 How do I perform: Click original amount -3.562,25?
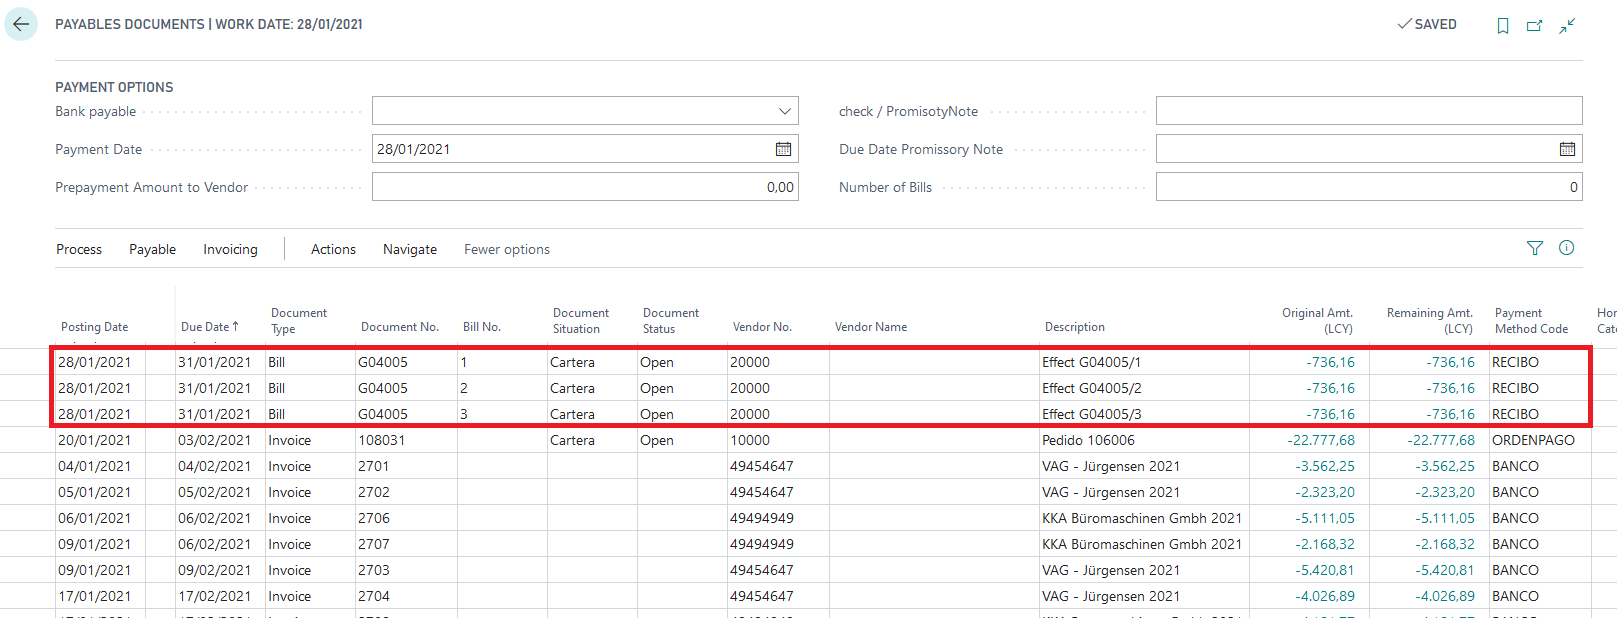click(x=1325, y=466)
